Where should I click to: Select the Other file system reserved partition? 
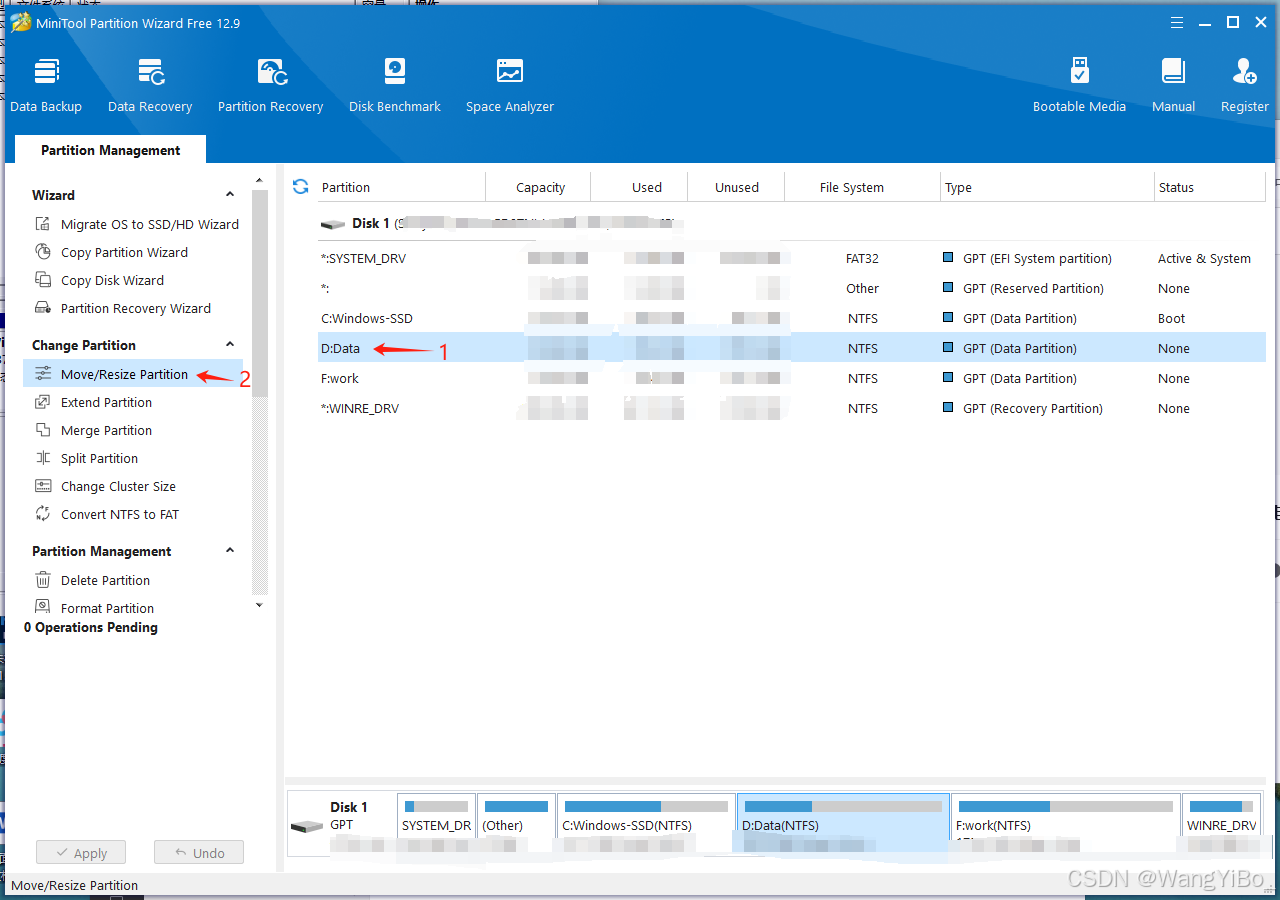791,288
